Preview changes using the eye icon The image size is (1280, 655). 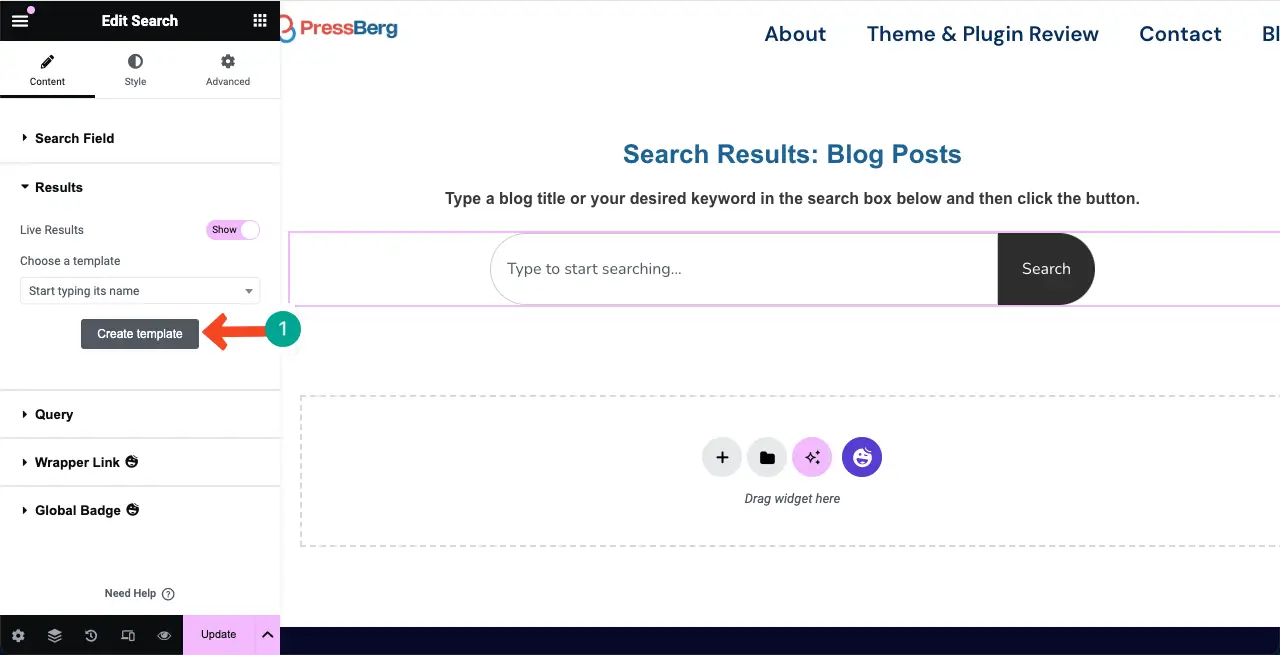pyautogui.click(x=164, y=634)
